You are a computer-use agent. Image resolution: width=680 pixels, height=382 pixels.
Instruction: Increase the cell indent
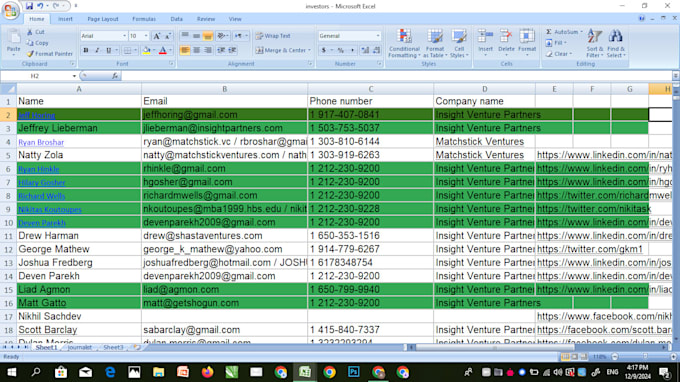(232, 50)
